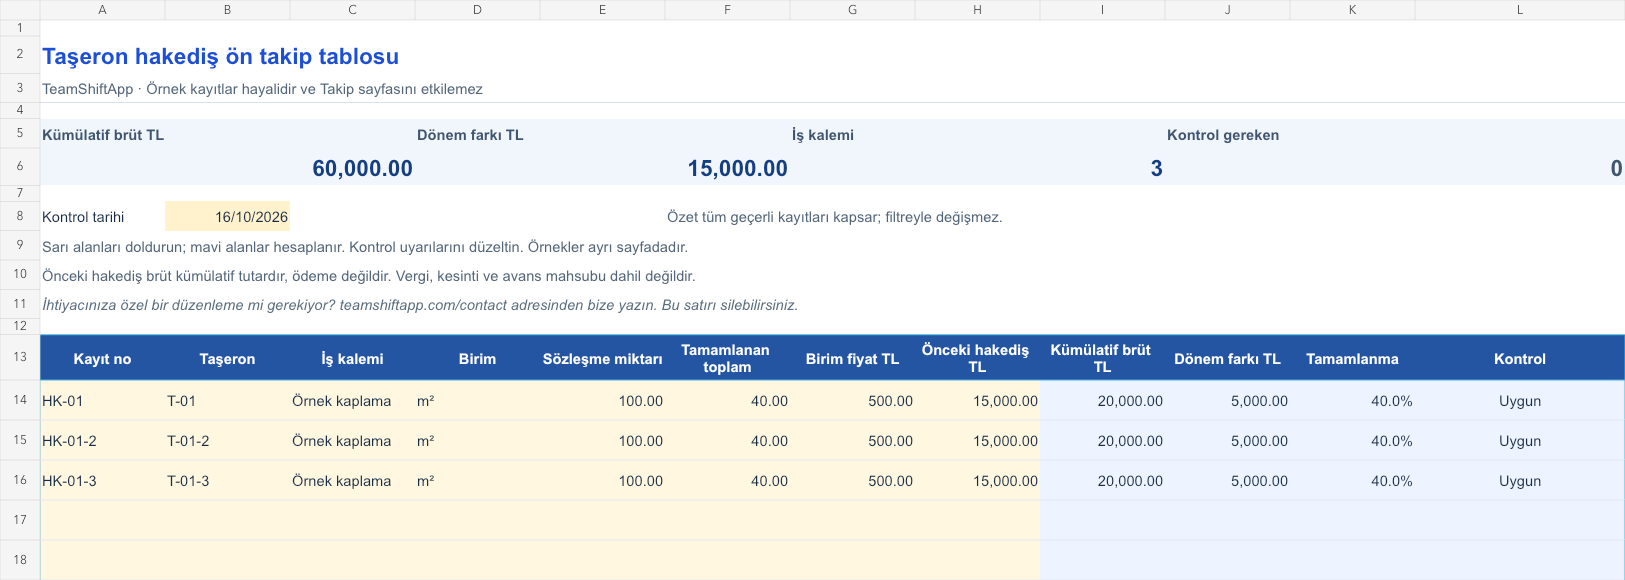The image size is (1625, 580).
Task: Select the 'Birim fiyat TL' header cell
Action: coord(852,359)
